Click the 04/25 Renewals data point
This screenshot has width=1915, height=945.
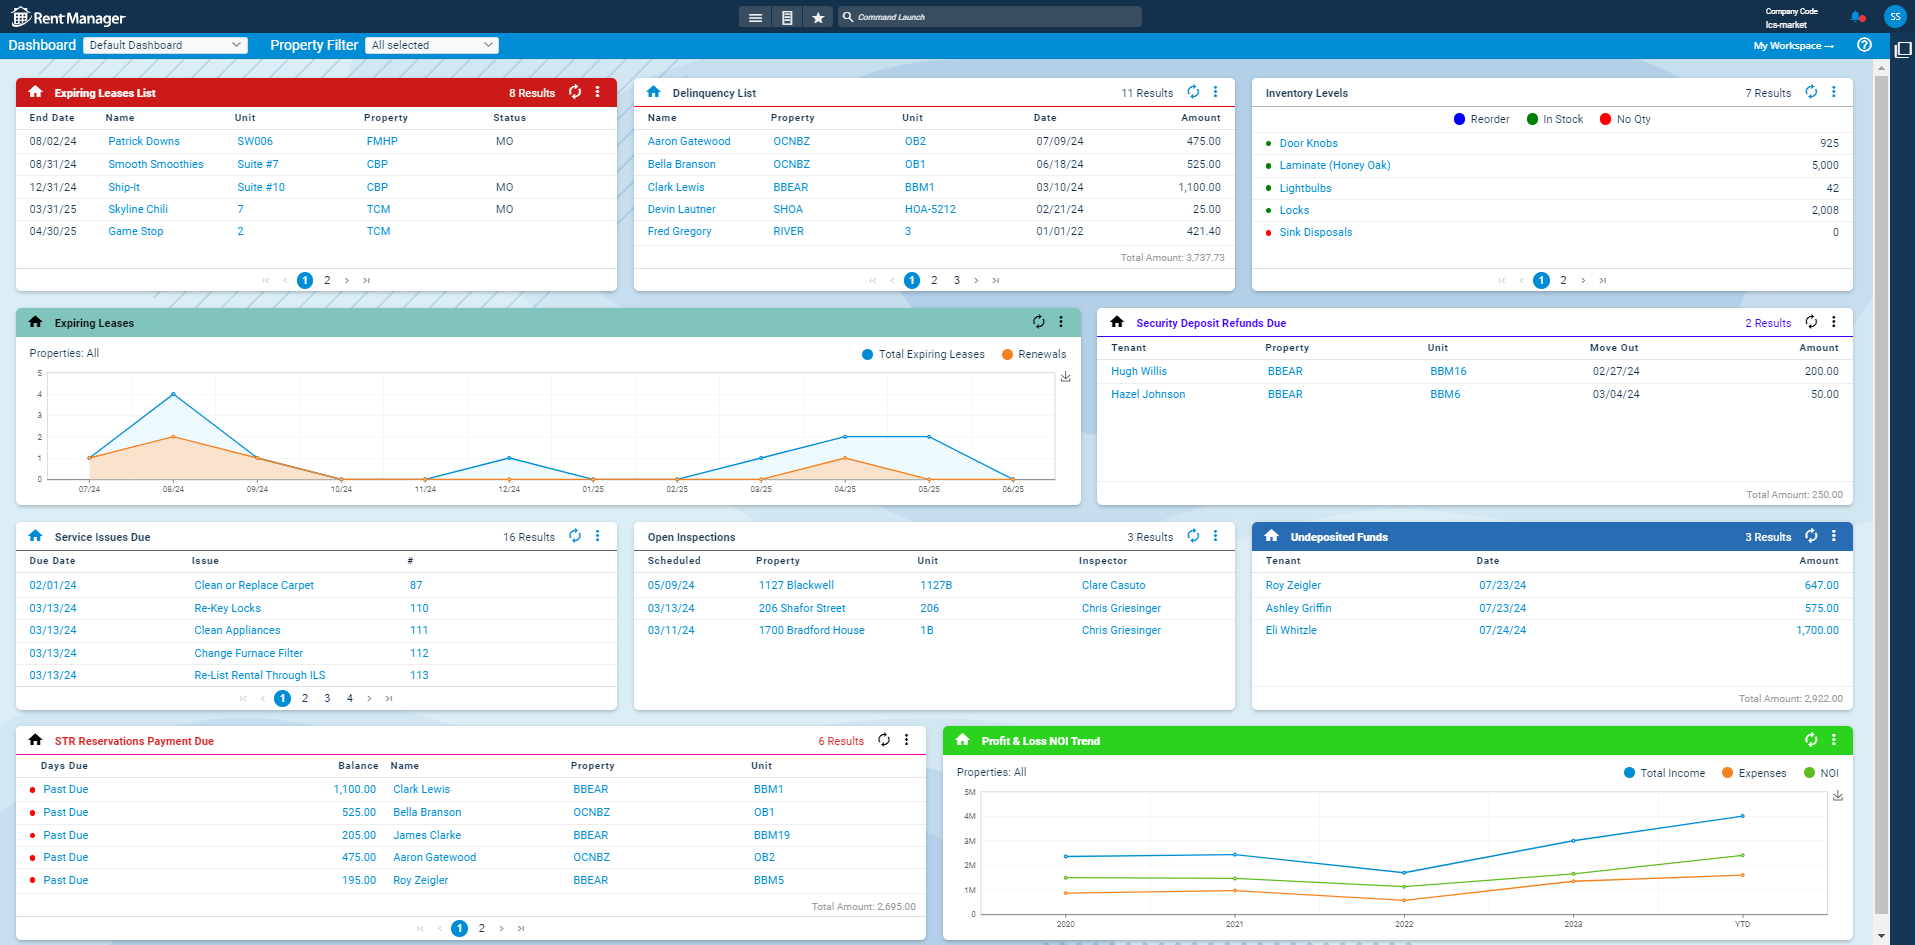(x=845, y=458)
